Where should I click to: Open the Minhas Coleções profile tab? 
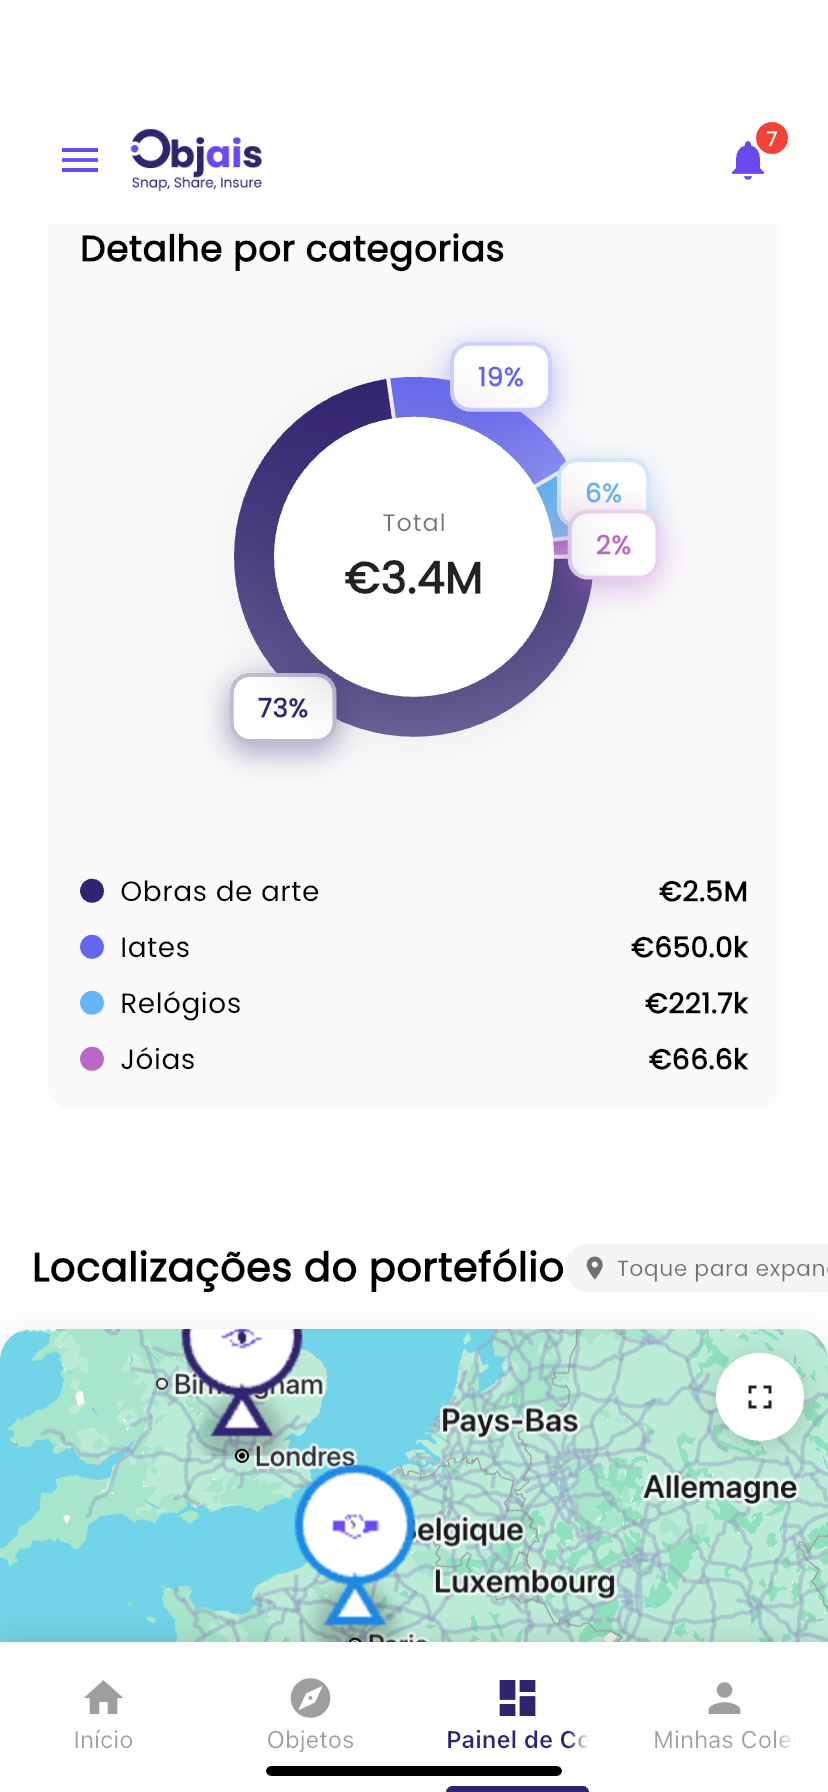pos(723,1714)
